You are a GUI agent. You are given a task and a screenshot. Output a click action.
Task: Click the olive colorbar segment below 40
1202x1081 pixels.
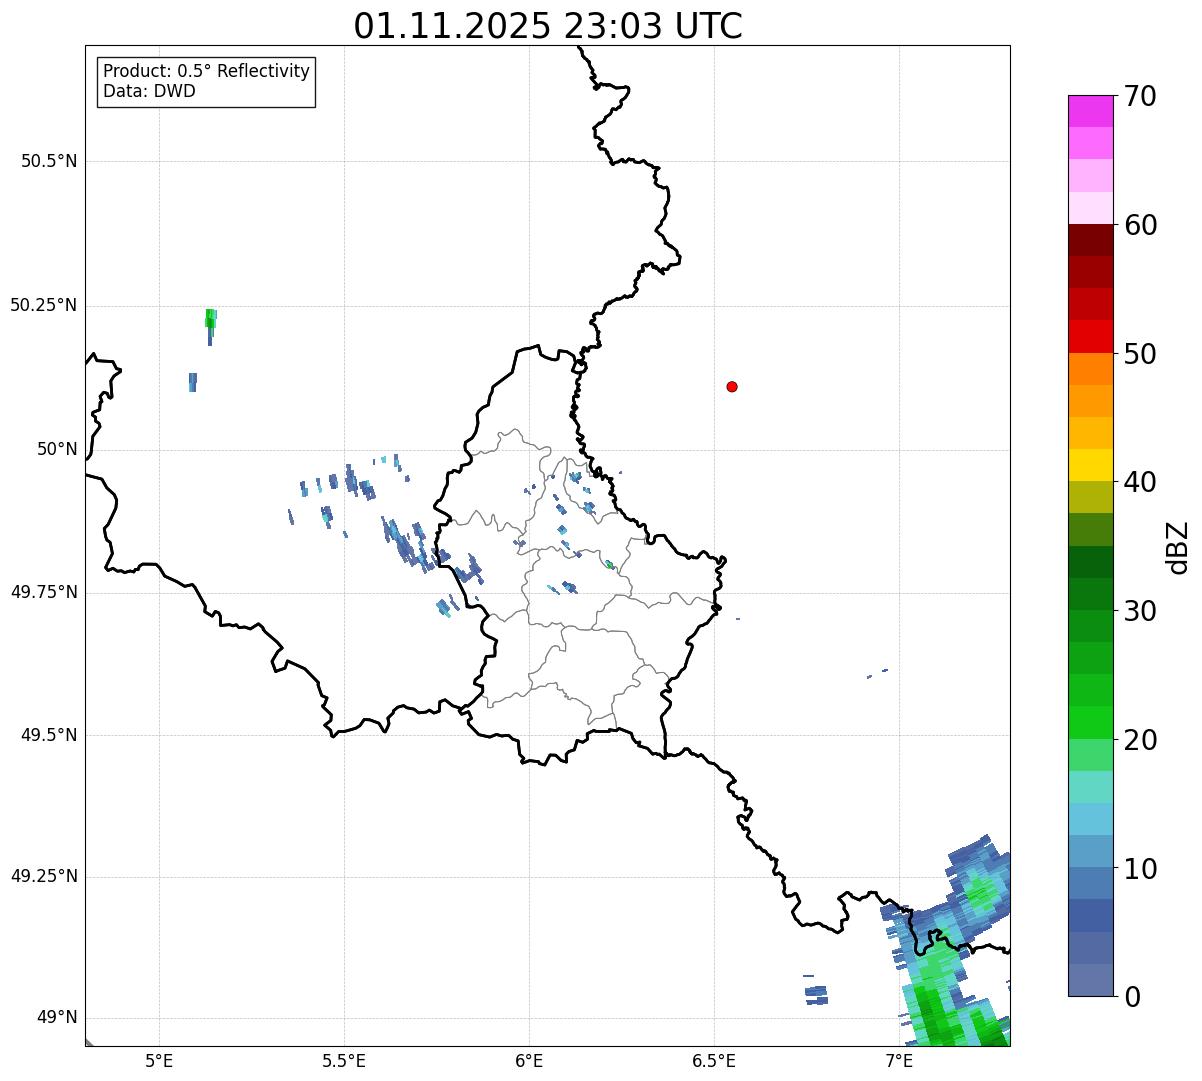[x=1090, y=498]
